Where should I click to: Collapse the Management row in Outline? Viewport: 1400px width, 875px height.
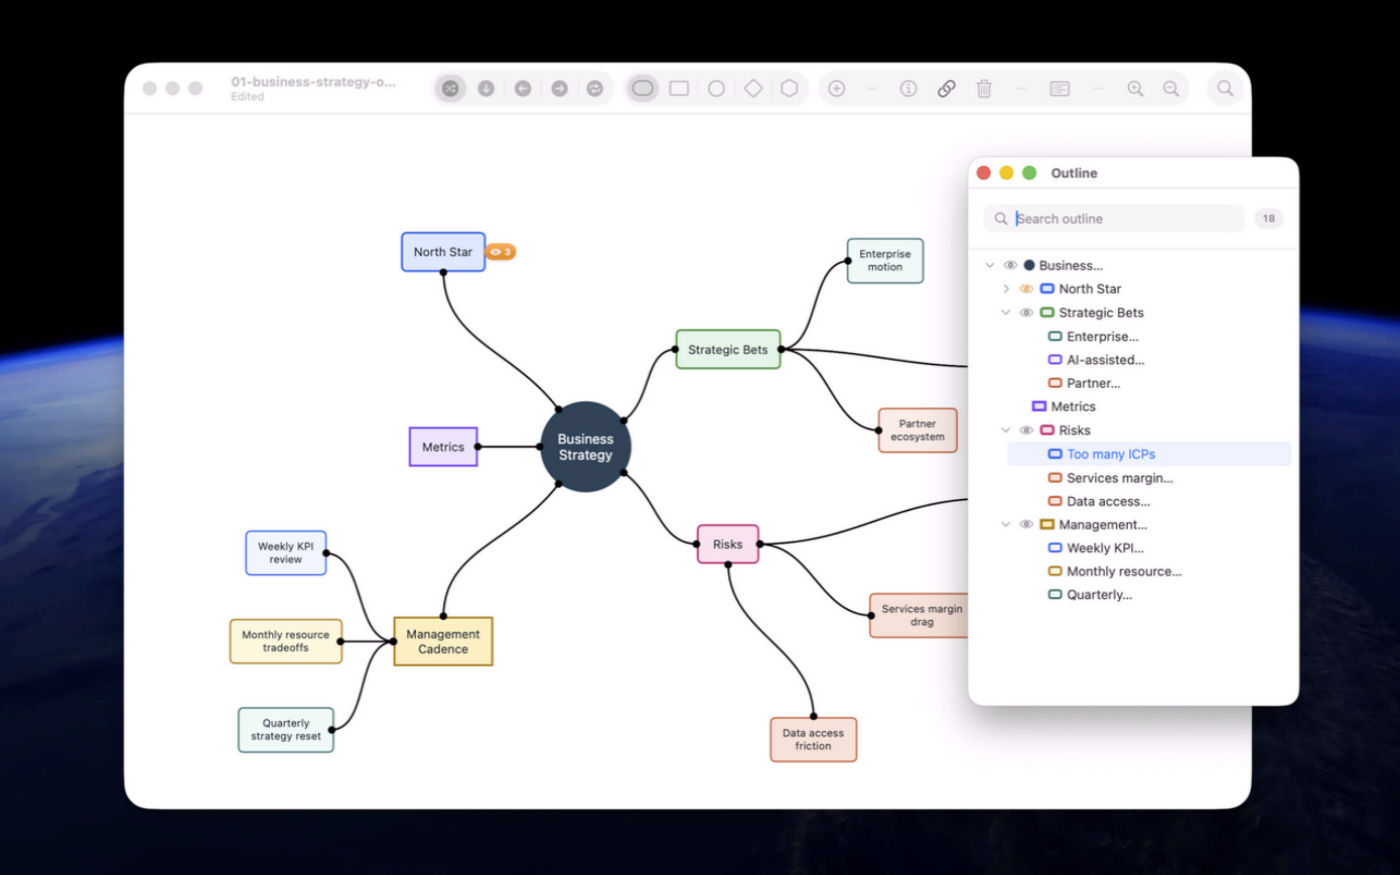click(1006, 524)
